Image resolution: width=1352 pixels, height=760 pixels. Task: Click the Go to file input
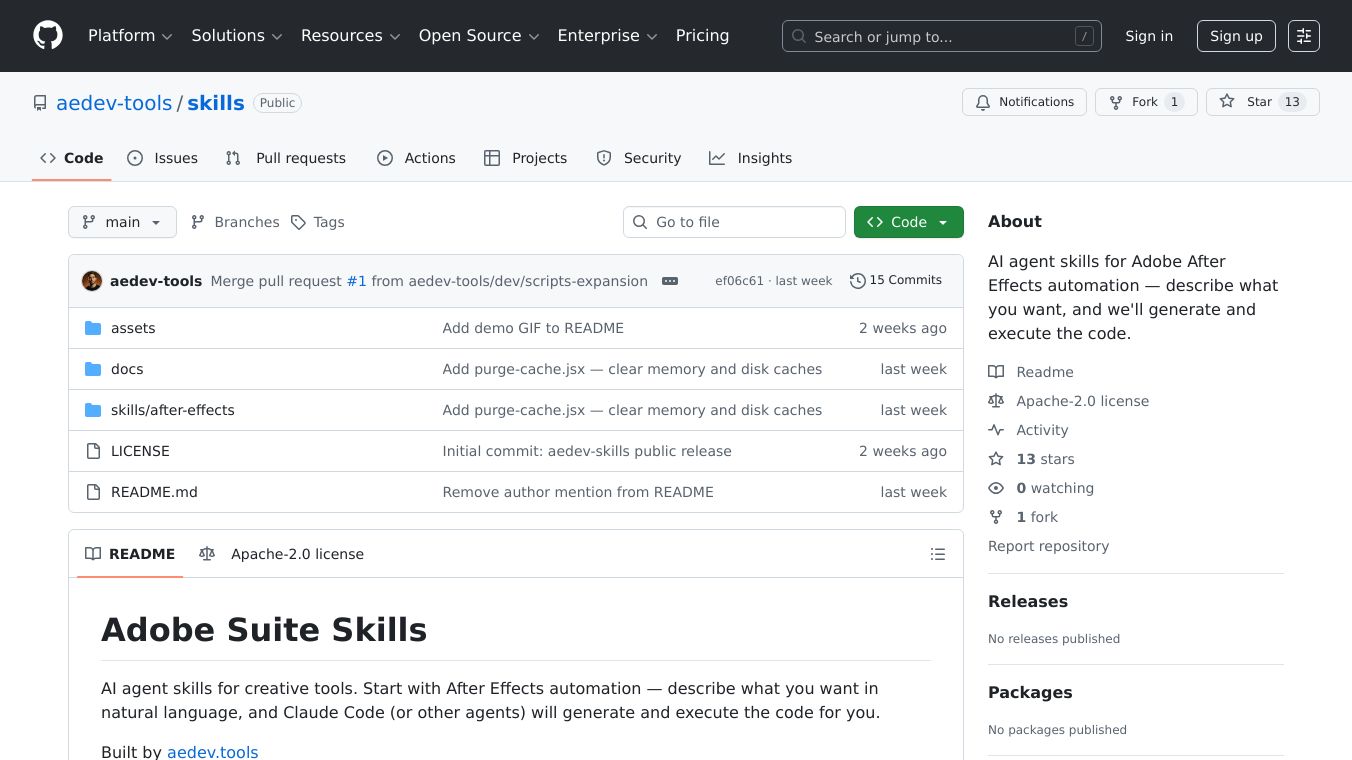click(x=734, y=222)
